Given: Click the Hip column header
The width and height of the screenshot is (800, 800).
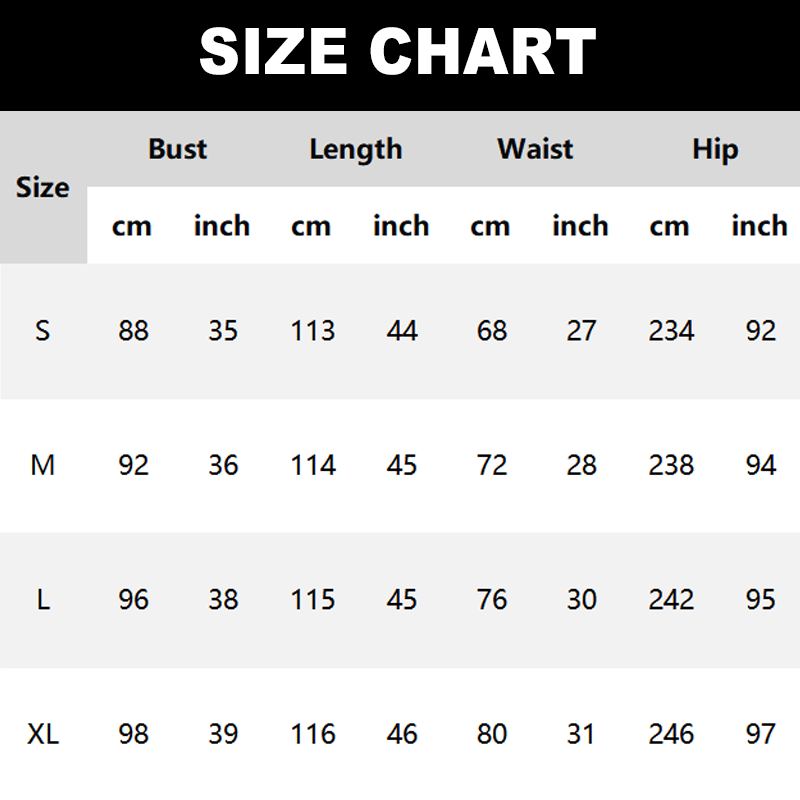Looking at the screenshot, I should (x=714, y=149).
